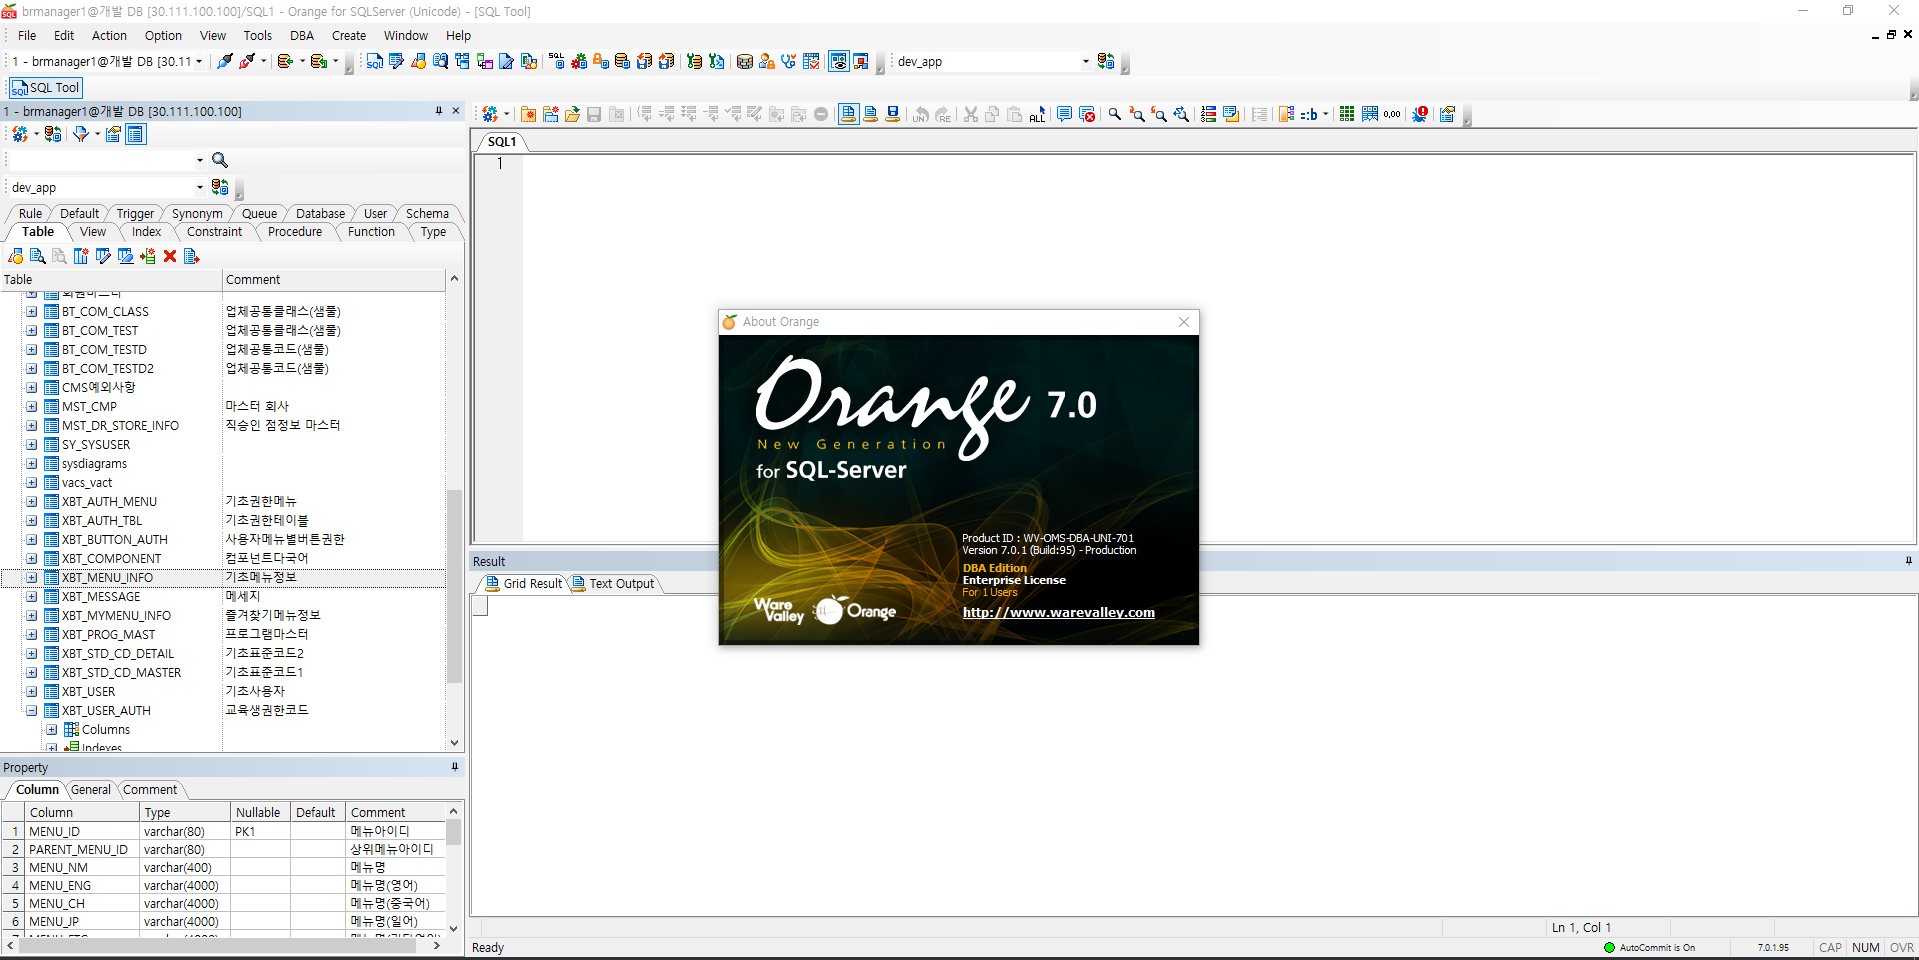Expand the XBT_MENU_INFO table node
Viewport: 1919px width, 960px height.
[x=32, y=578]
